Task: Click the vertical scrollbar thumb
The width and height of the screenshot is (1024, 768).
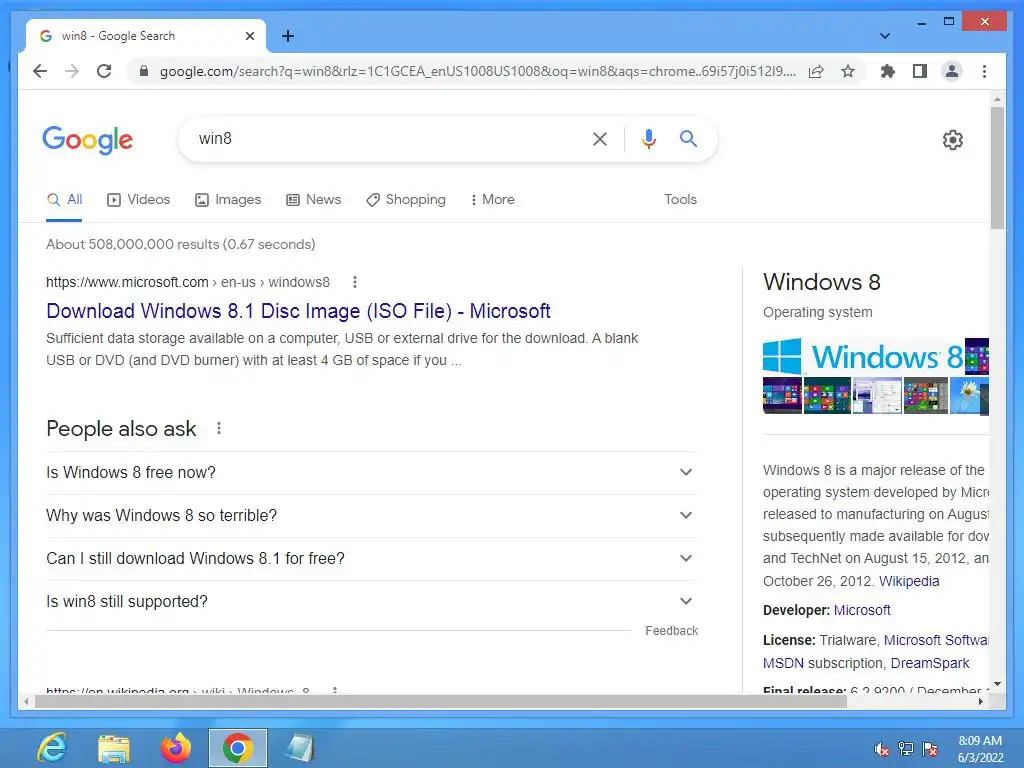Action: coord(997,168)
